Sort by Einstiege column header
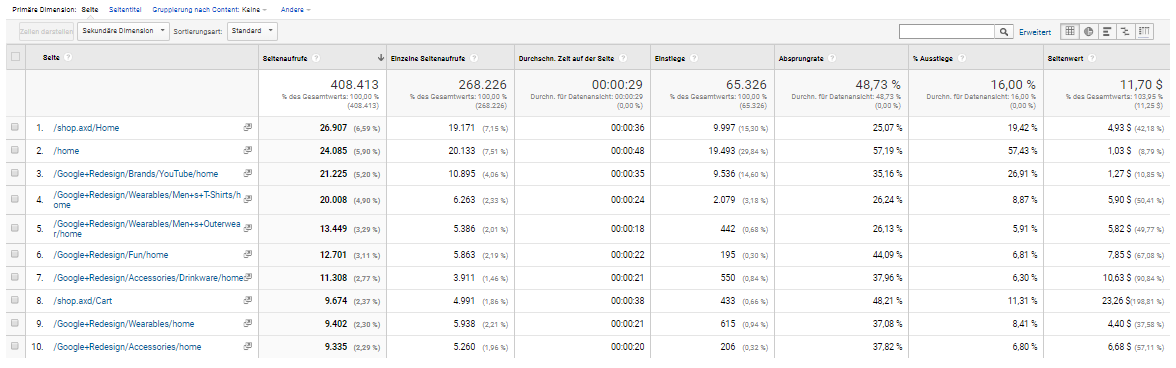 point(670,58)
